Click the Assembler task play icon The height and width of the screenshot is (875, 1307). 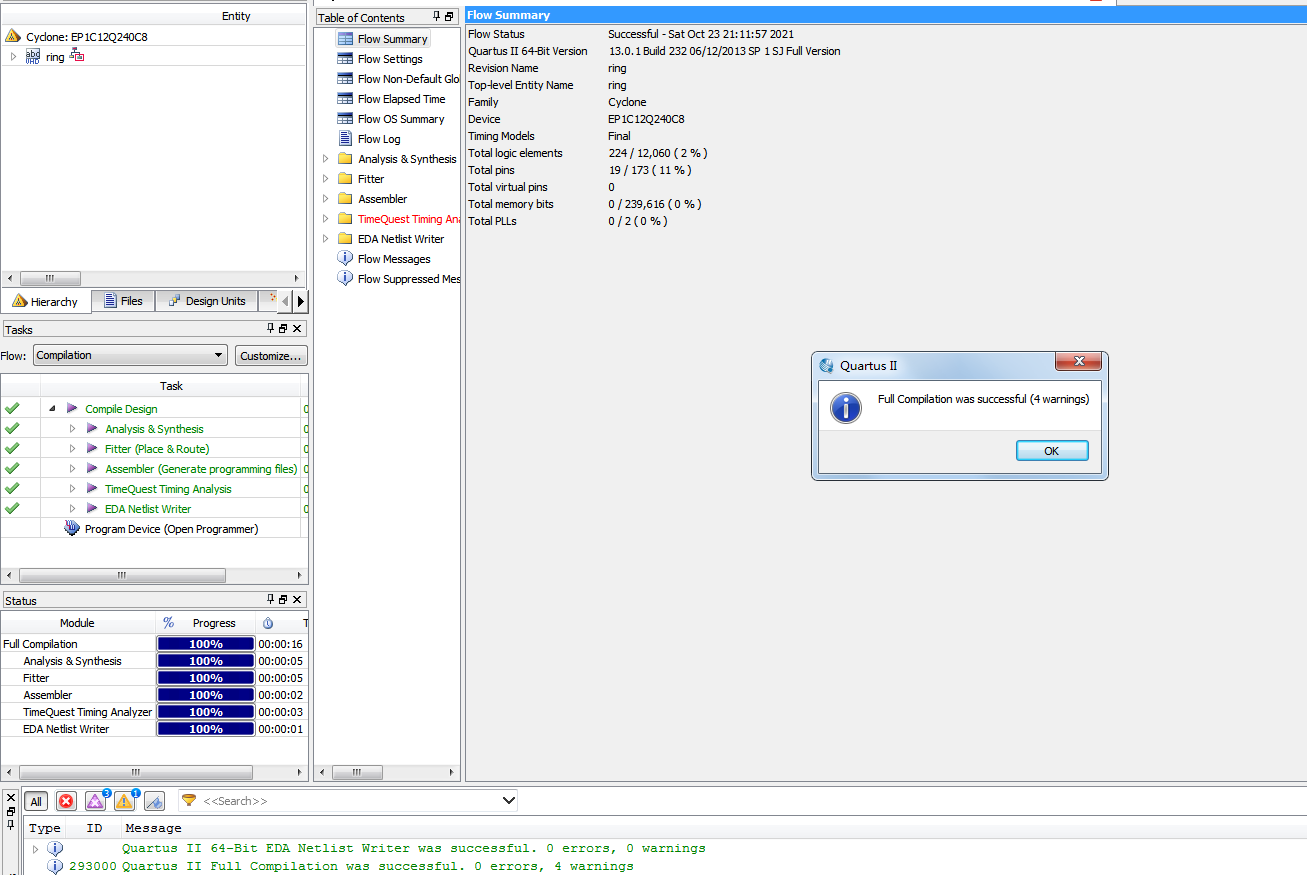tap(92, 469)
